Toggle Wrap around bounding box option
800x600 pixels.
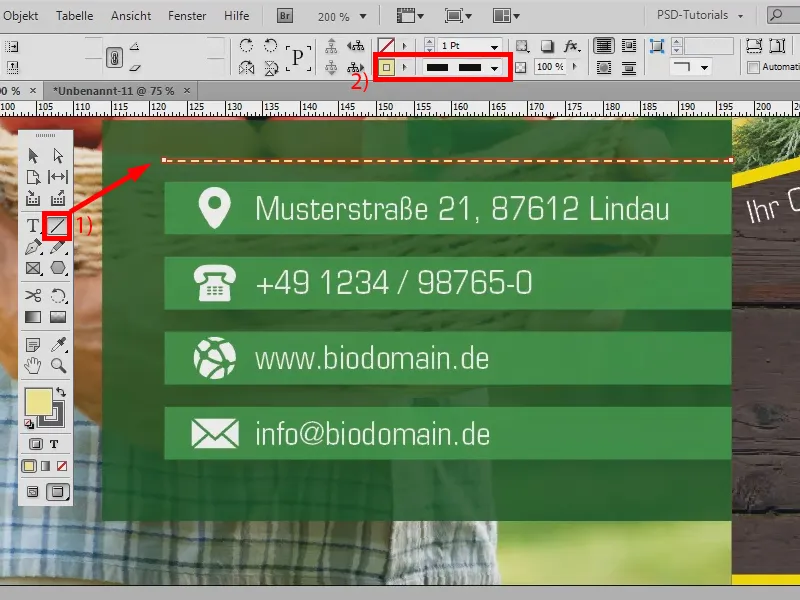pyautogui.click(x=629, y=46)
